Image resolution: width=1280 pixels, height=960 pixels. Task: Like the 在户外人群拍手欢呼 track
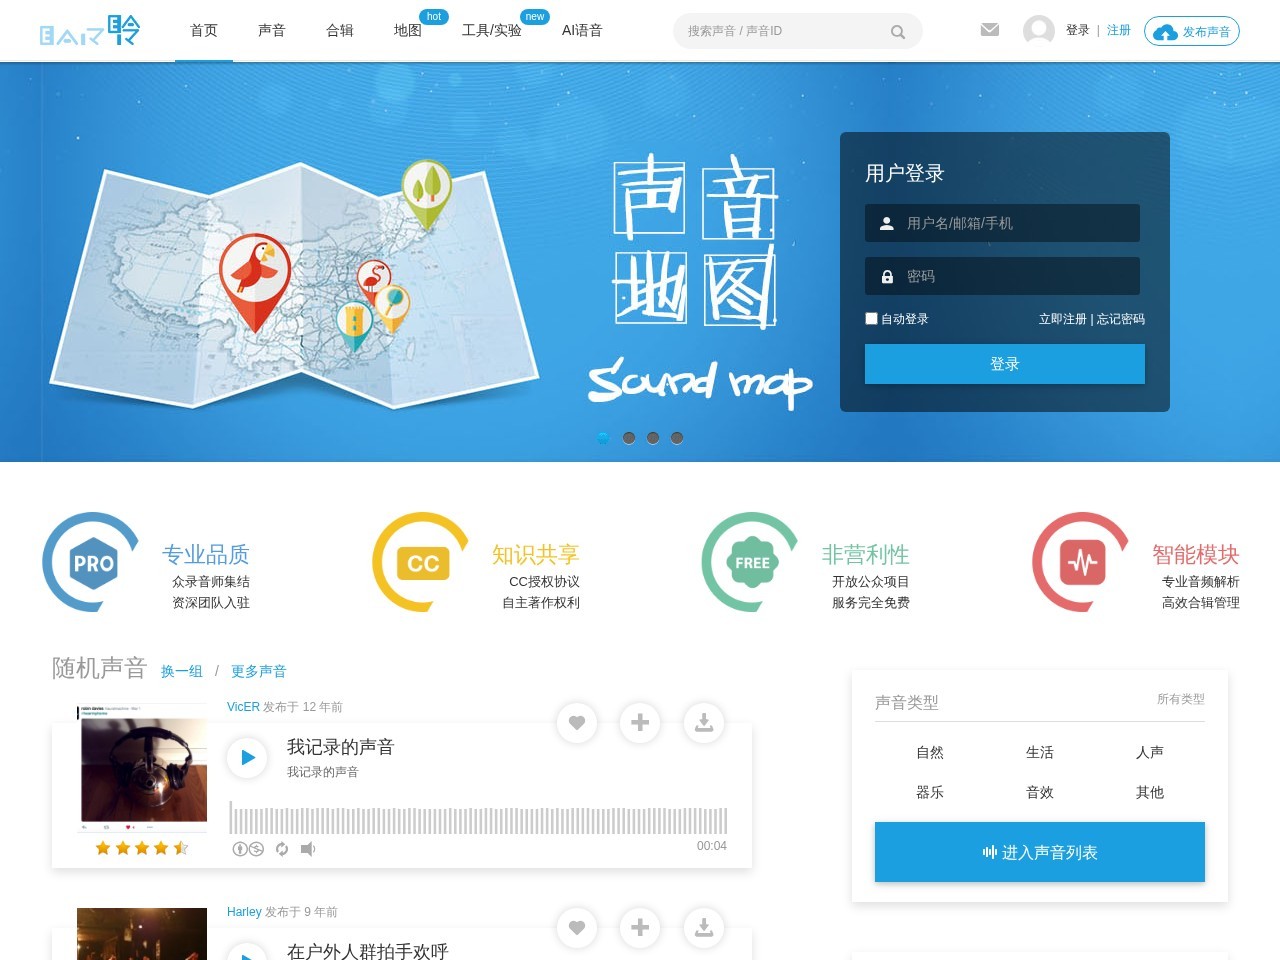click(577, 927)
